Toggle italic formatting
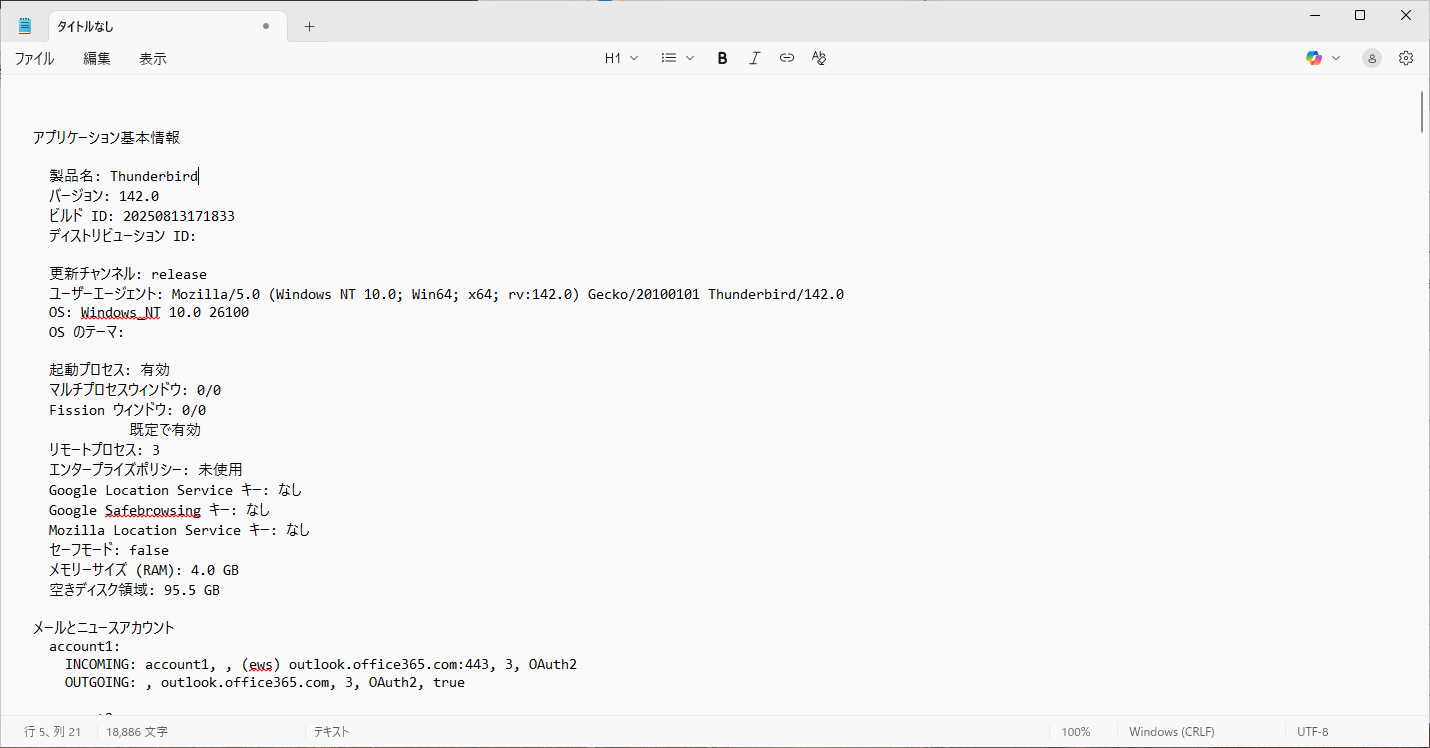Screen dimensions: 1430x748 click(755, 58)
